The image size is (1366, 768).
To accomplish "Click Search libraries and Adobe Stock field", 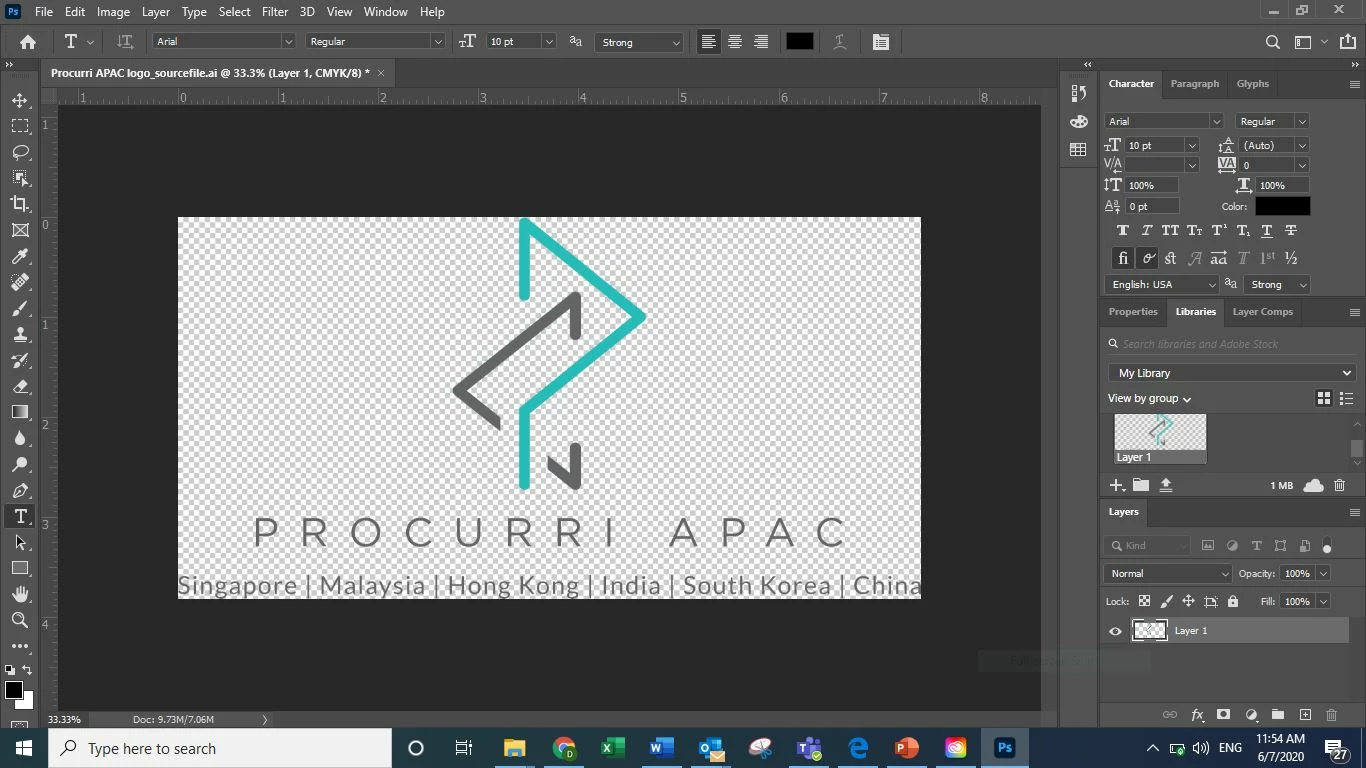I will click(1231, 344).
